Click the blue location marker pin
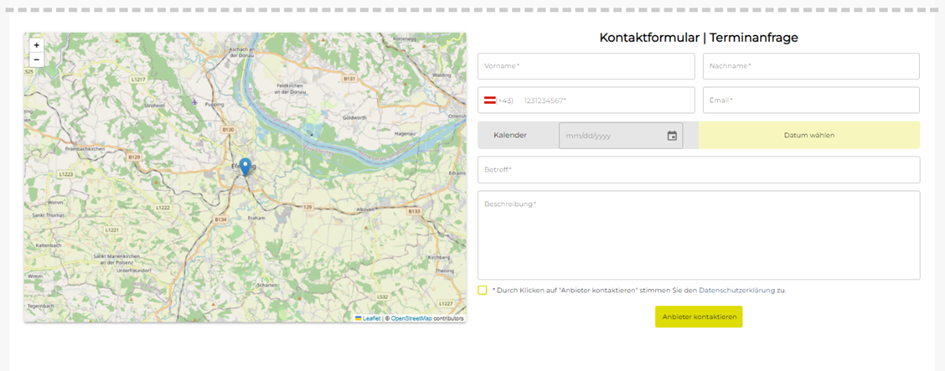The height and width of the screenshot is (371, 945). 245,167
